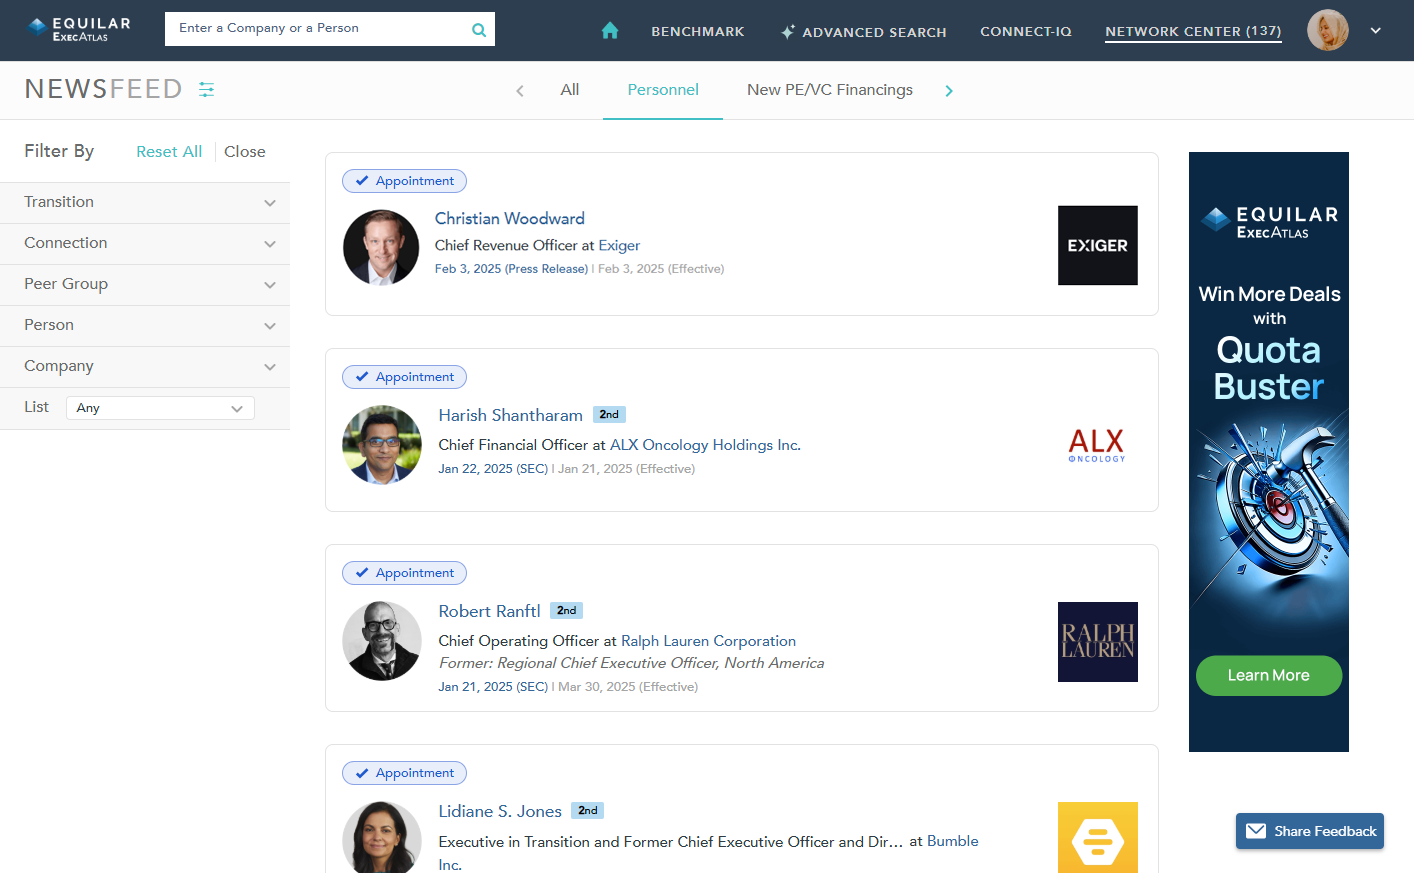Click the ALX Oncology logo
Screen dimensions: 1414x873
(x=1097, y=445)
